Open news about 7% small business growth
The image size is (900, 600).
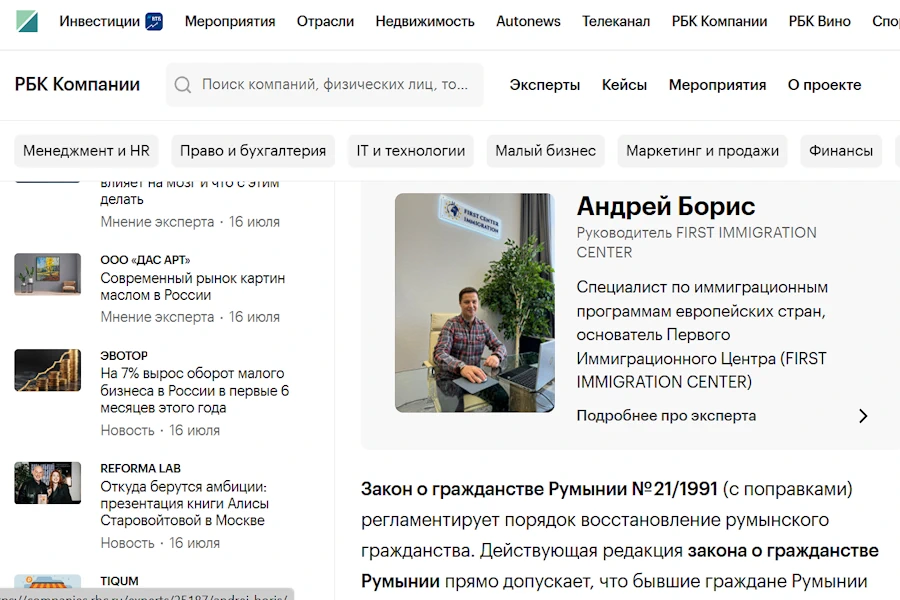pyautogui.click(x=195, y=390)
